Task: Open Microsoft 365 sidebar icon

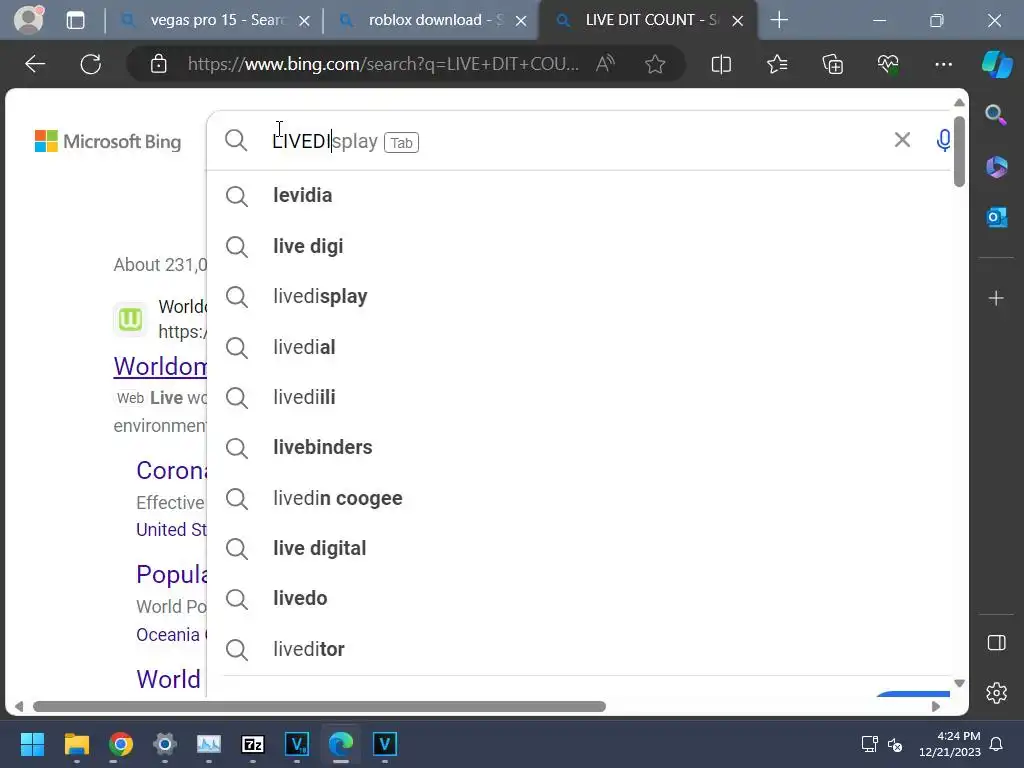Action: (996, 167)
